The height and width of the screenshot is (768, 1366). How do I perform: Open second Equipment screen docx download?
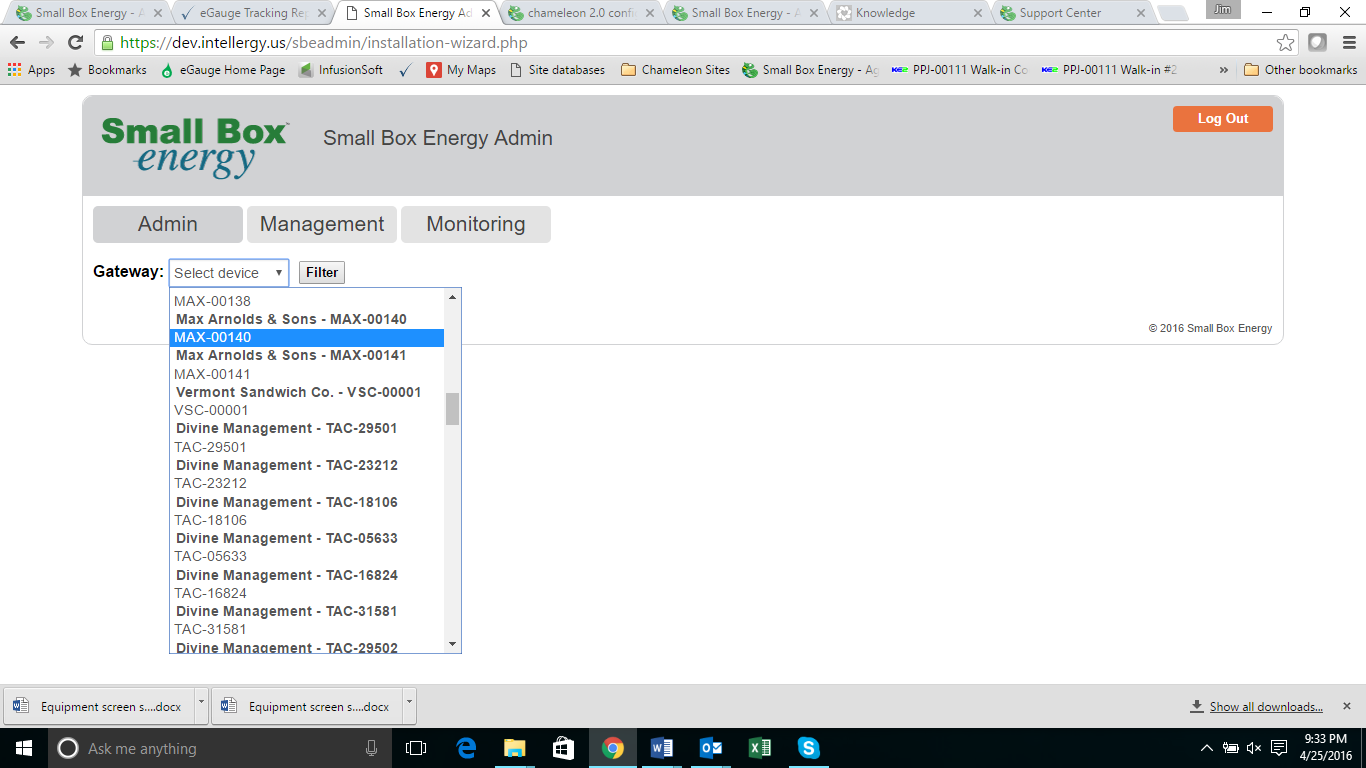(x=307, y=705)
